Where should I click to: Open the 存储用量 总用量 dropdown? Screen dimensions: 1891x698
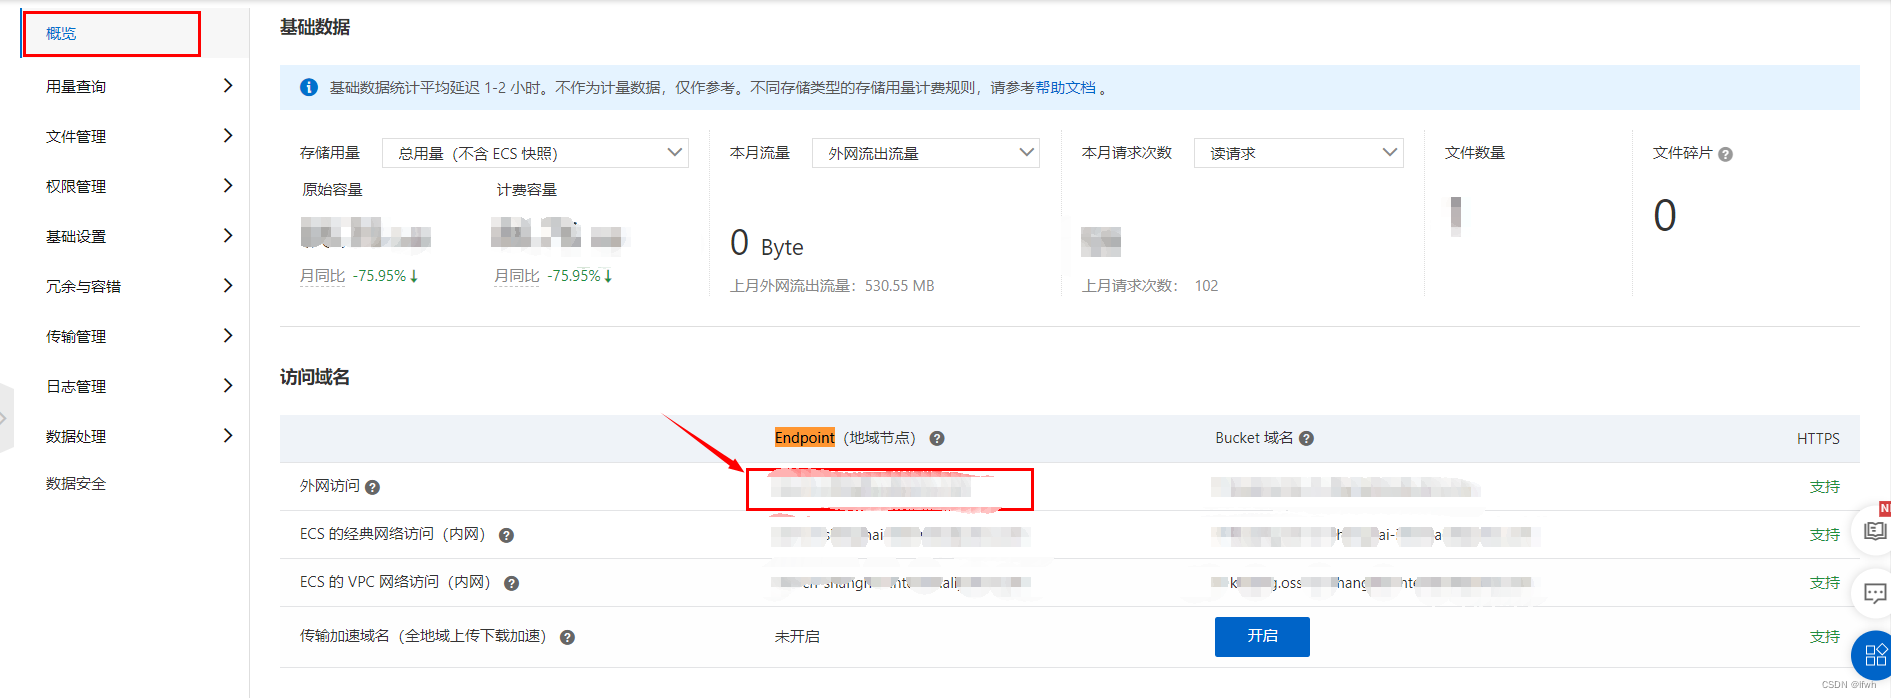pyautogui.click(x=535, y=153)
